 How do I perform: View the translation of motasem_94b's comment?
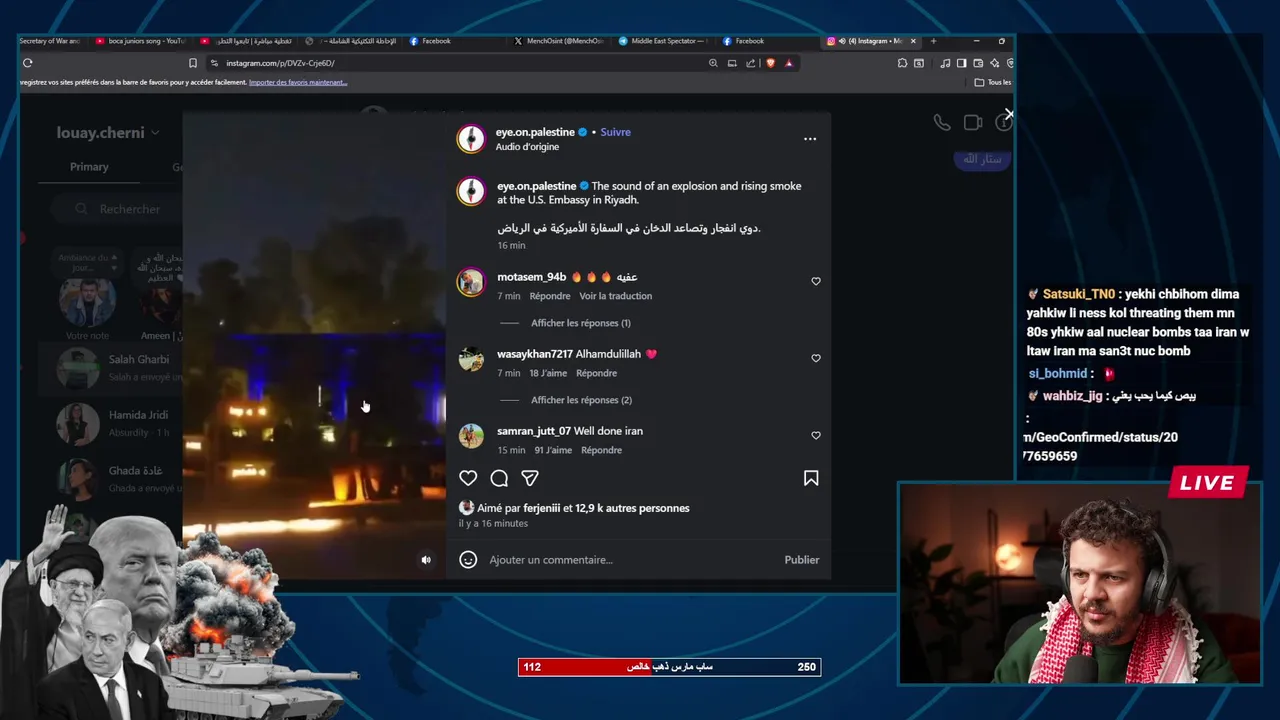pyautogui.click(x=615, y=296)
